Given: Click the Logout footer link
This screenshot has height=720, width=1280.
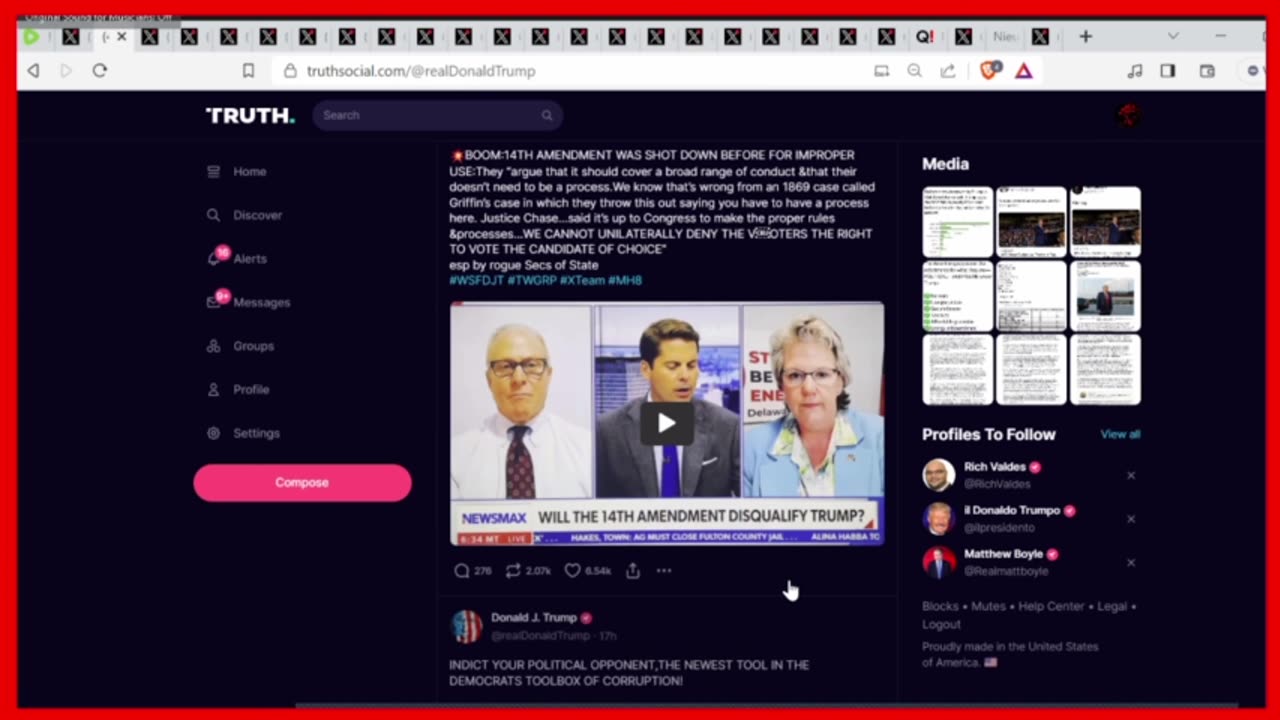Looking at the screenshot, I should (x=941, y=624).
